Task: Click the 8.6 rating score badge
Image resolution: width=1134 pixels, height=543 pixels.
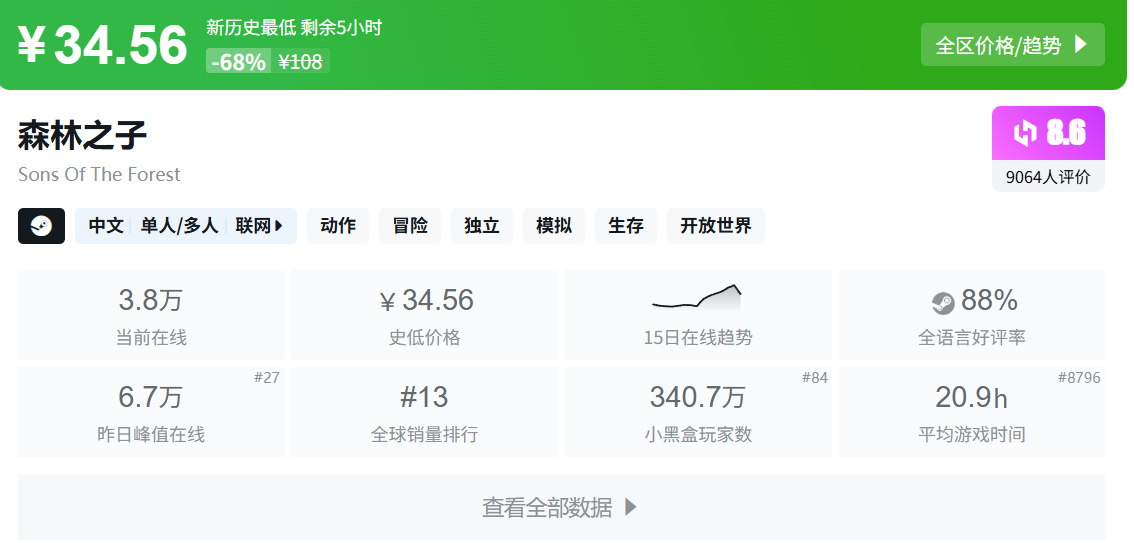Action: coord(1048,133)
